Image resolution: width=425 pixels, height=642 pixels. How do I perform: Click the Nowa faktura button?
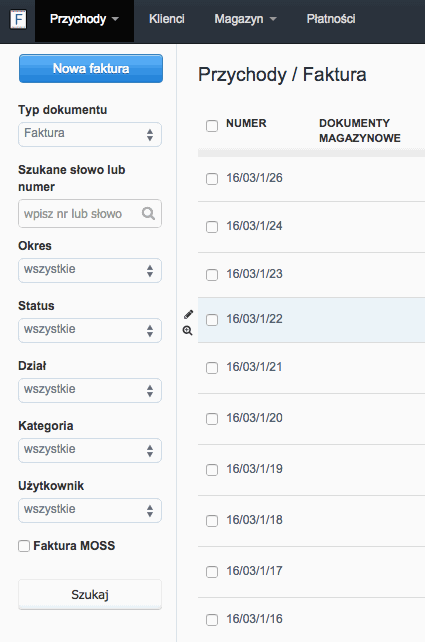click(x=91, y=68)
